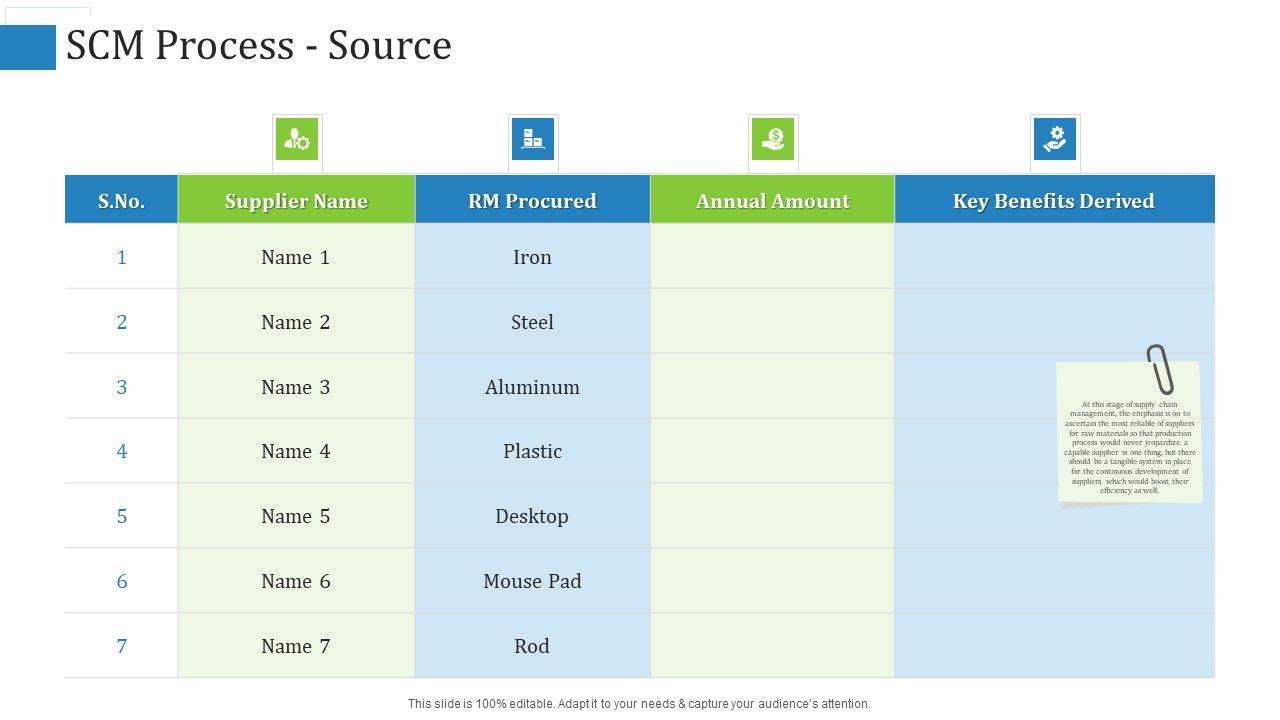Click the Mouse Pad cell
Image resolution: width=1280 pixels, height=720 pixels.
coord(532,581)
